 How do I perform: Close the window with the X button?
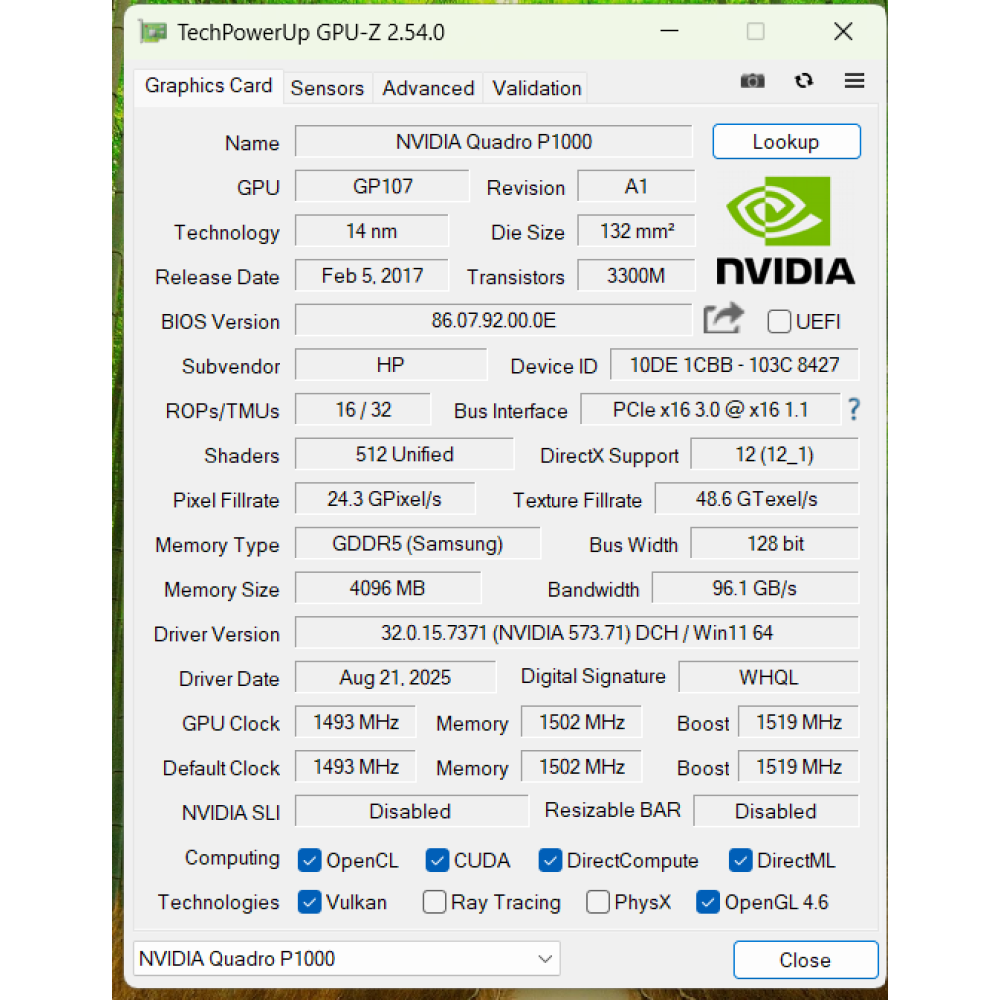point(842,31)
